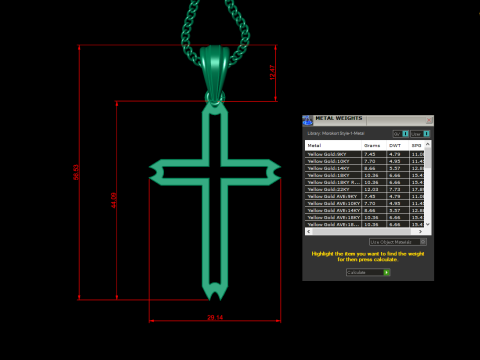
Task: Sort by the Metal column header
Action: pos(333,145)
